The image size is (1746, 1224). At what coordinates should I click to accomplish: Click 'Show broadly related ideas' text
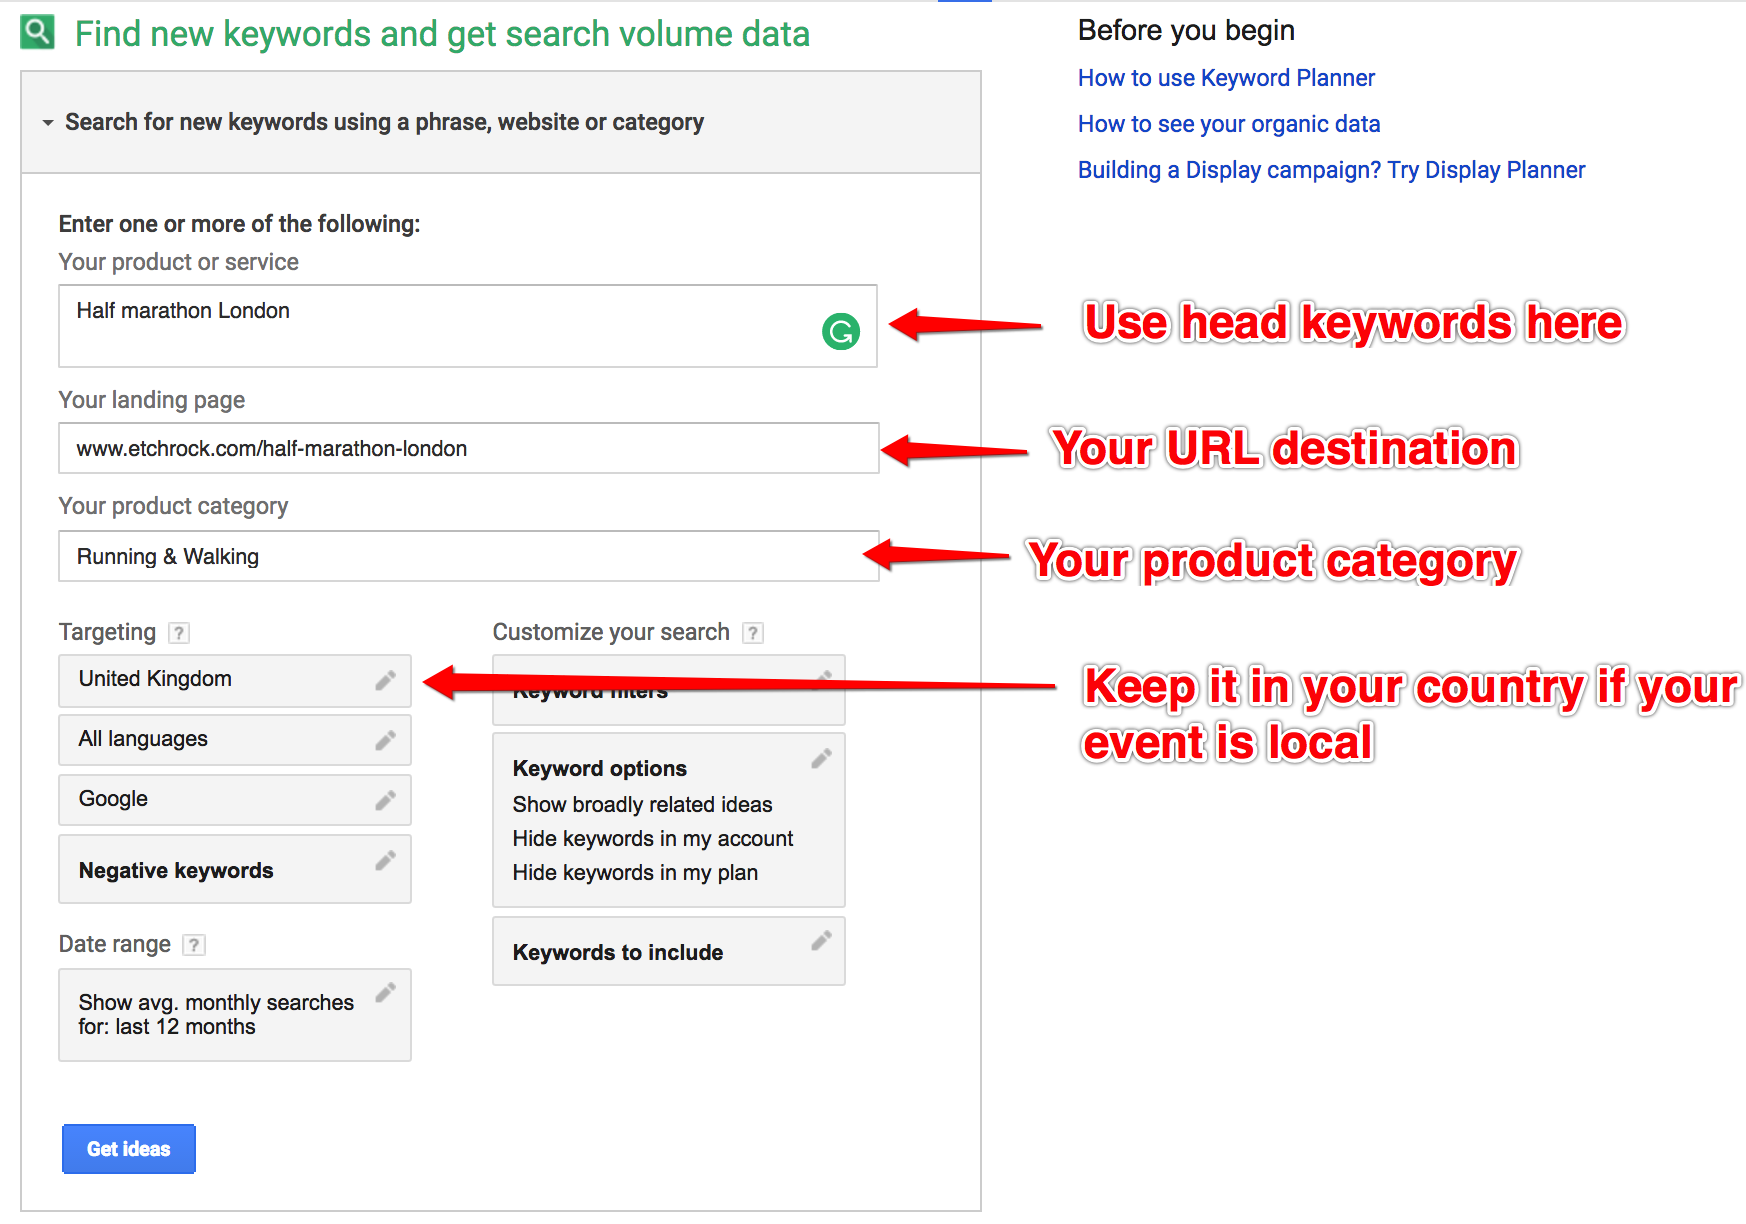pos(642,805)
